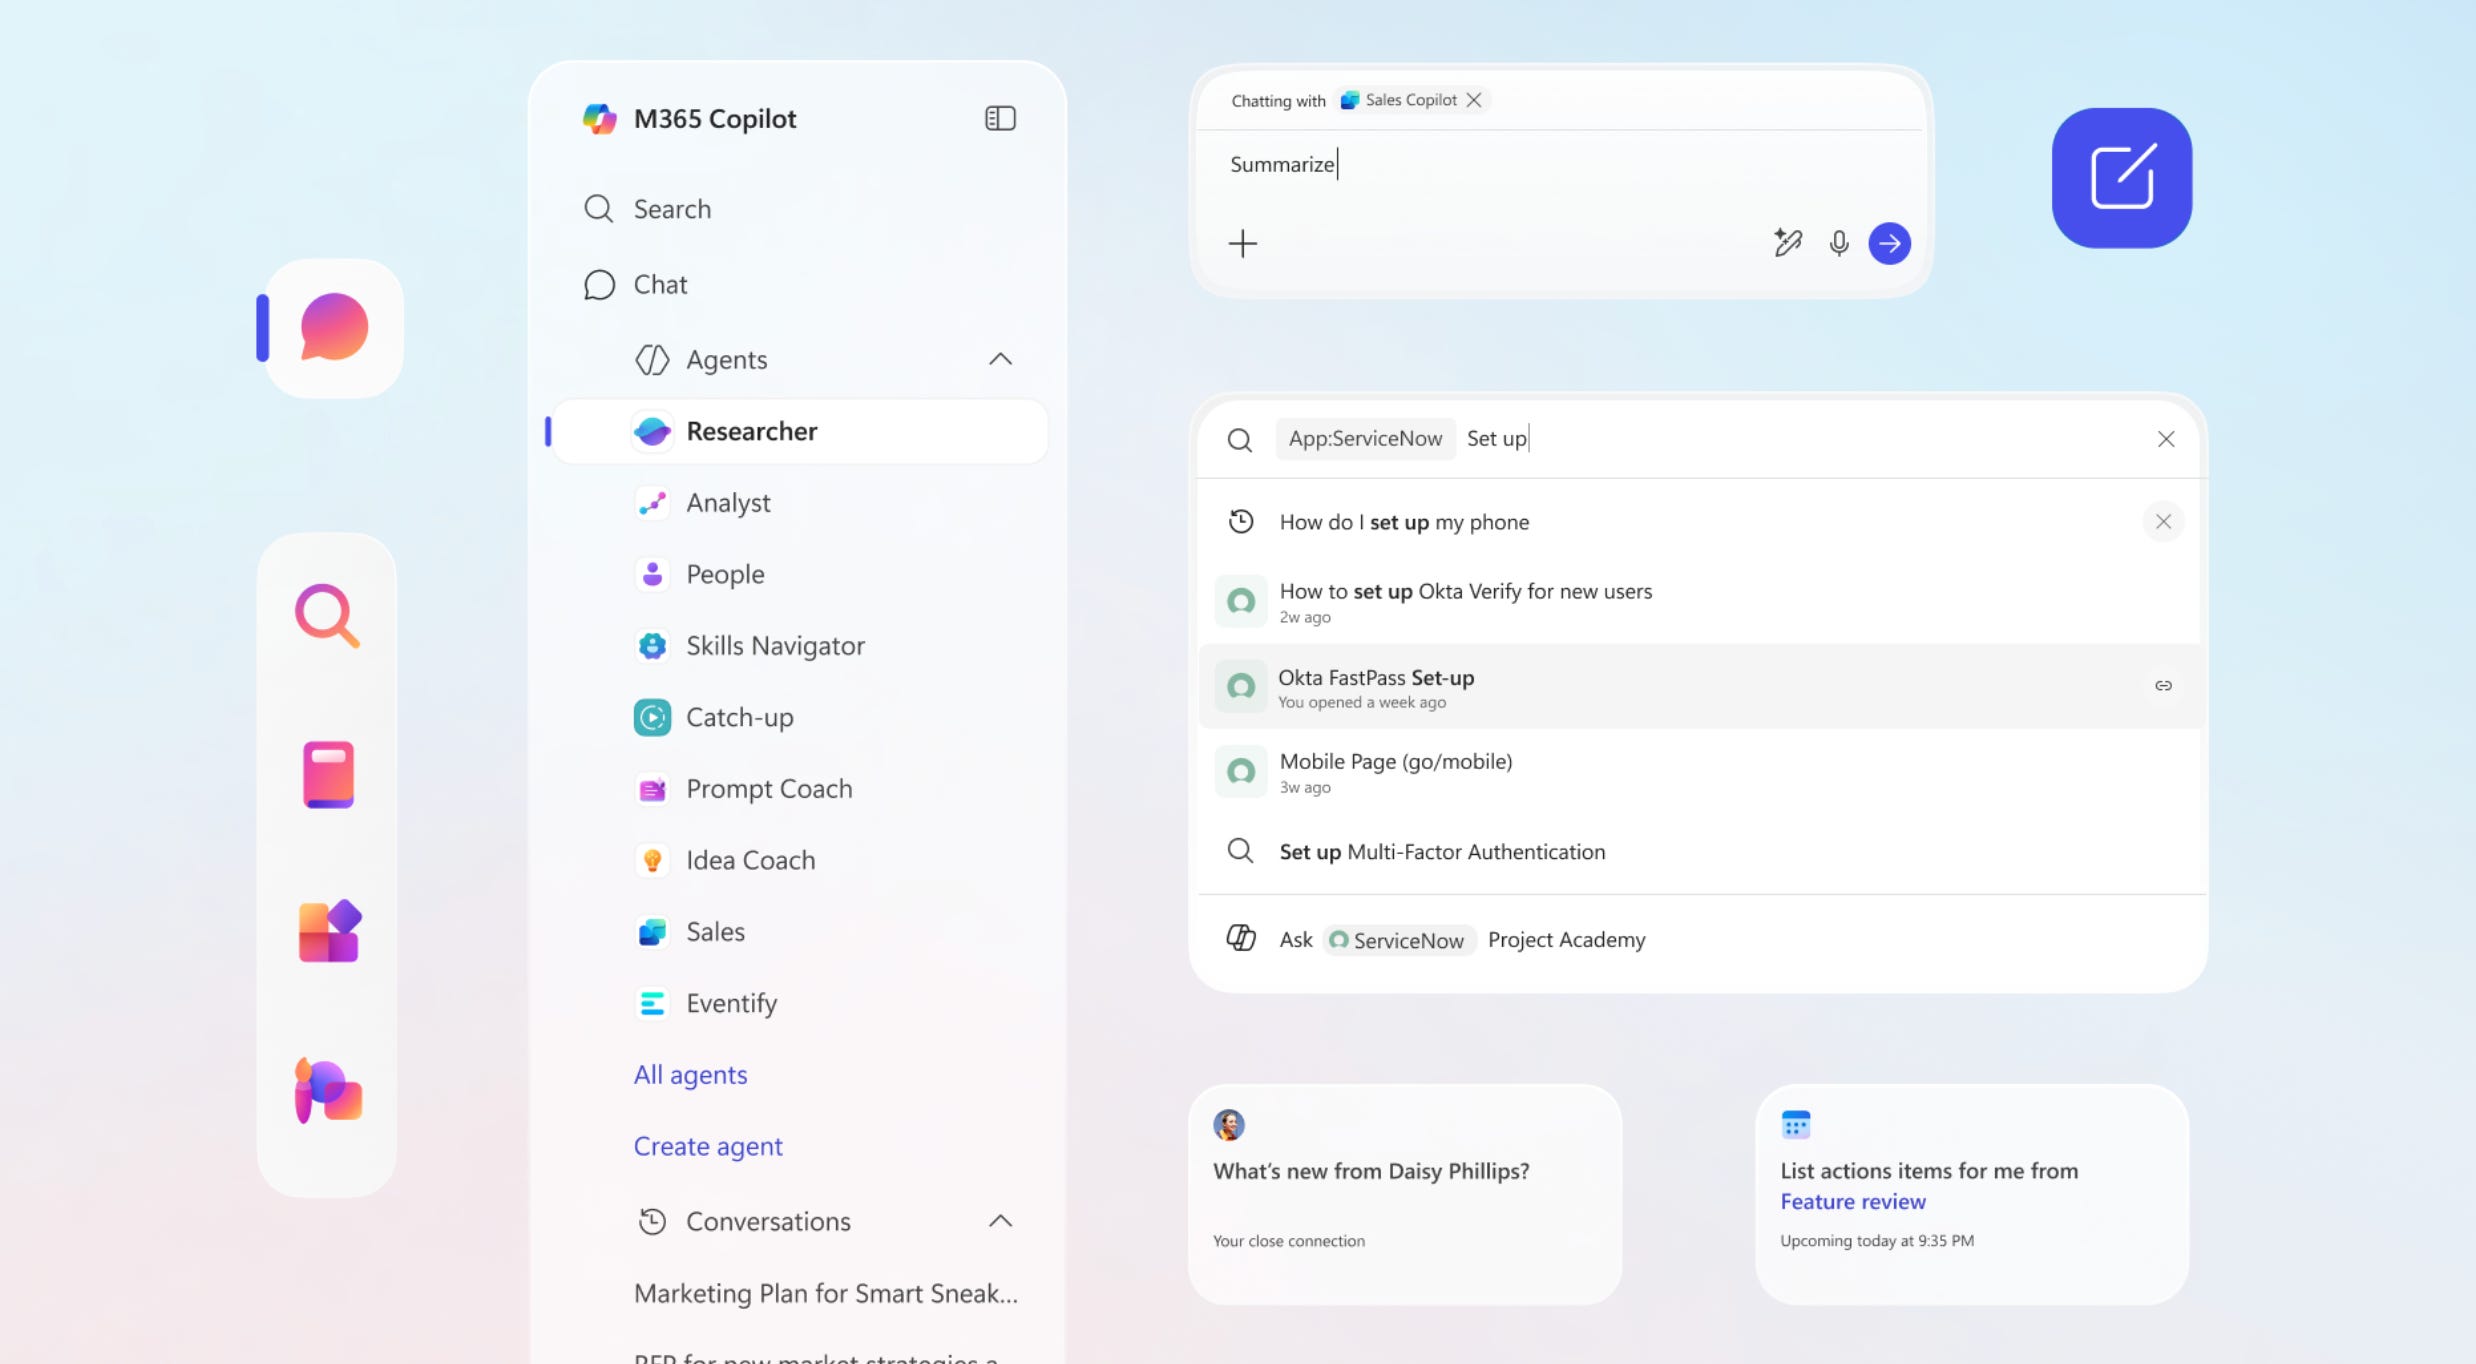2476x1364 pixels.
Task: Click the Conversations history clock icon
Action: coord(652,1221)
